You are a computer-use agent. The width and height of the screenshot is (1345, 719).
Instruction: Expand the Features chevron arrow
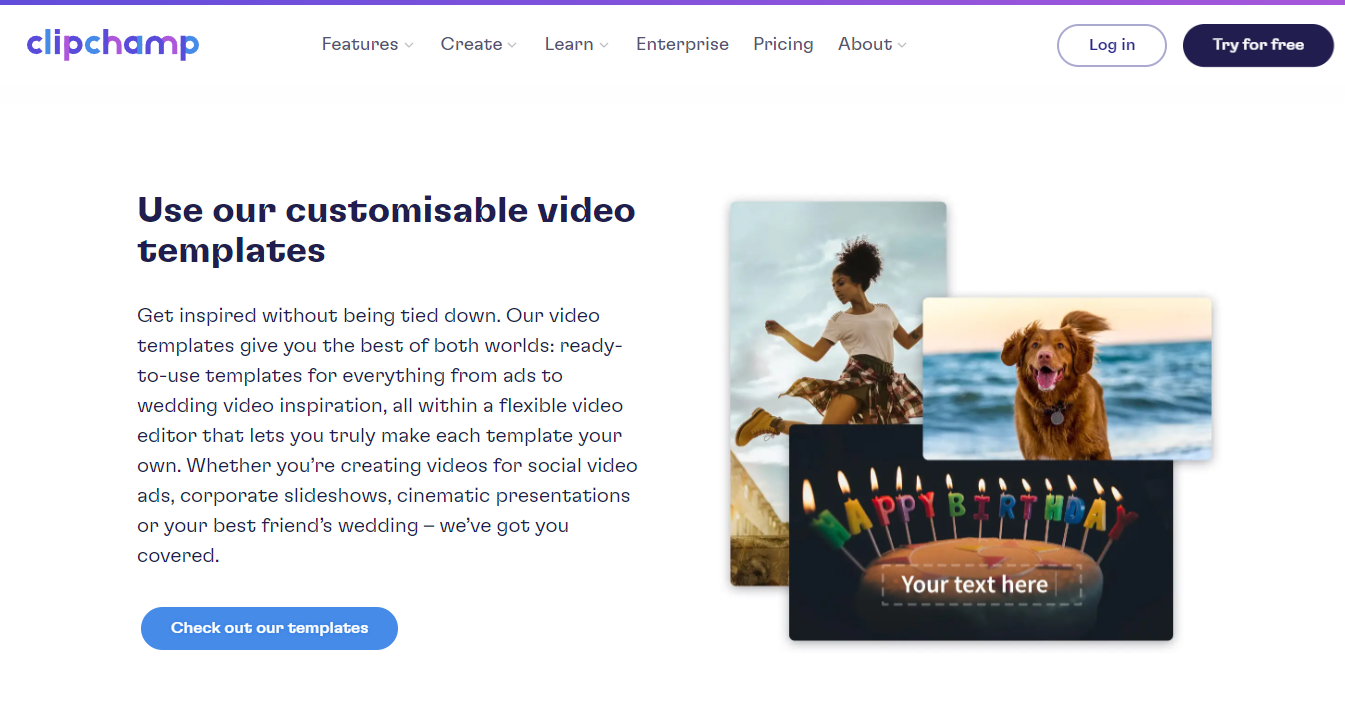(x=408, y=45)
